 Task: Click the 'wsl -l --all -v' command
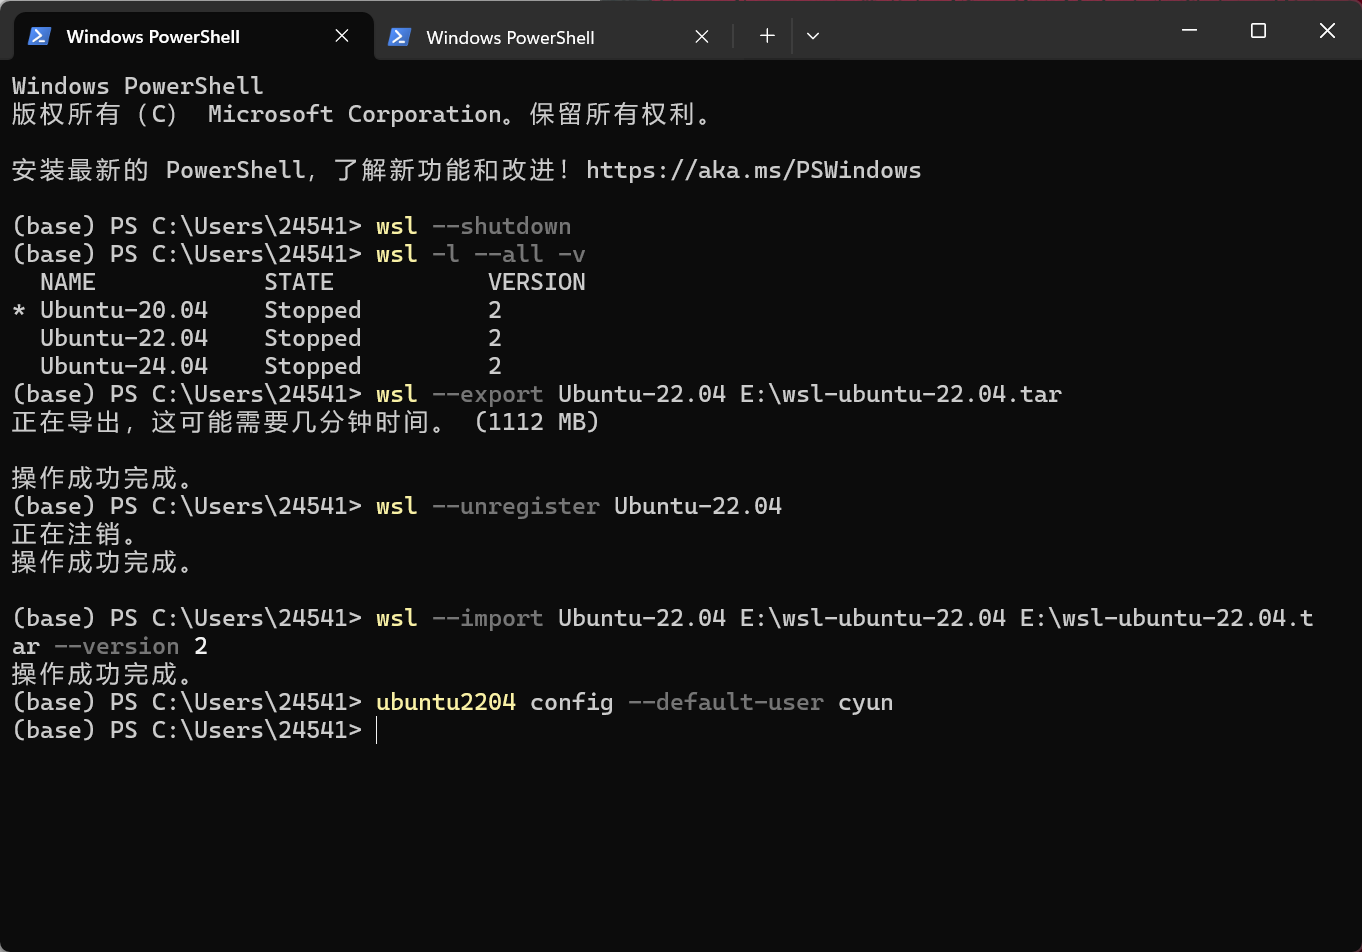(481, 254)
